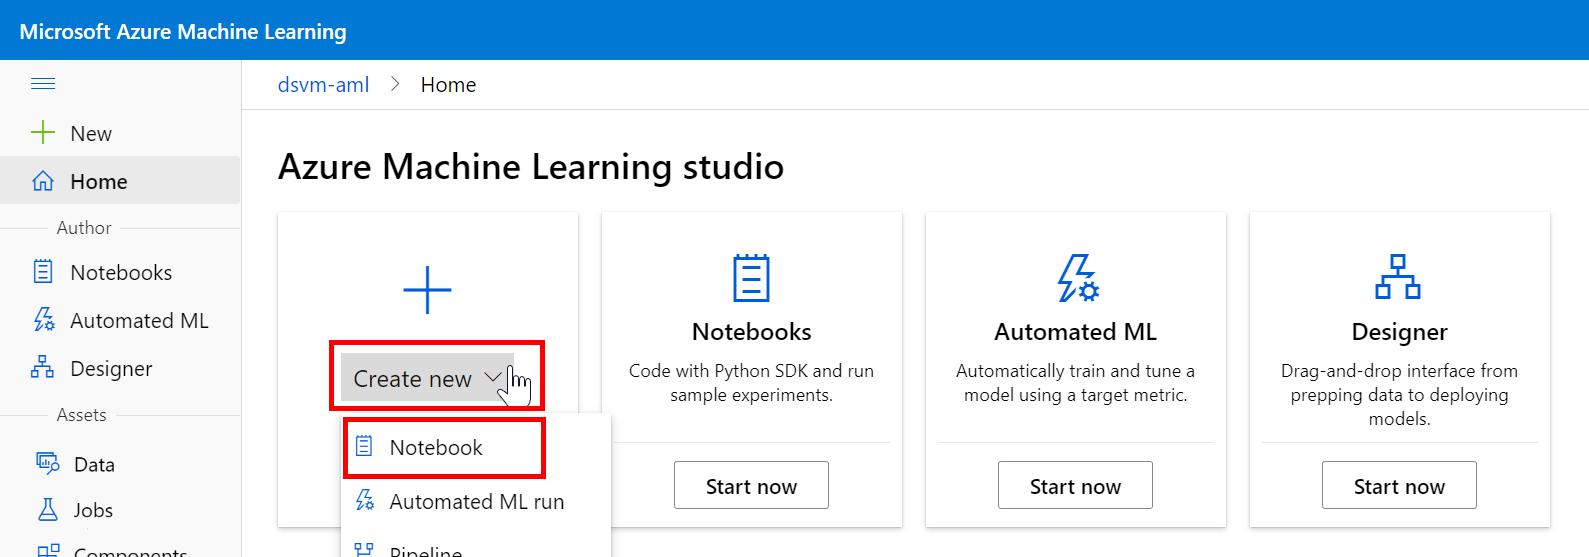The width and height of the screenshot is (1589, 557).
Task: Click the Jobs flask icon in sidebar
Action: (x=47, y=510)
